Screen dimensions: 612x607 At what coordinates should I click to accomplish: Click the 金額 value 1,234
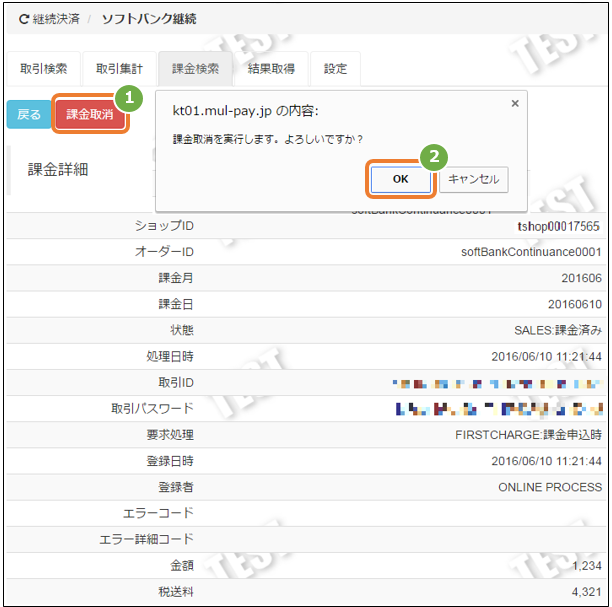coord(587,566)
